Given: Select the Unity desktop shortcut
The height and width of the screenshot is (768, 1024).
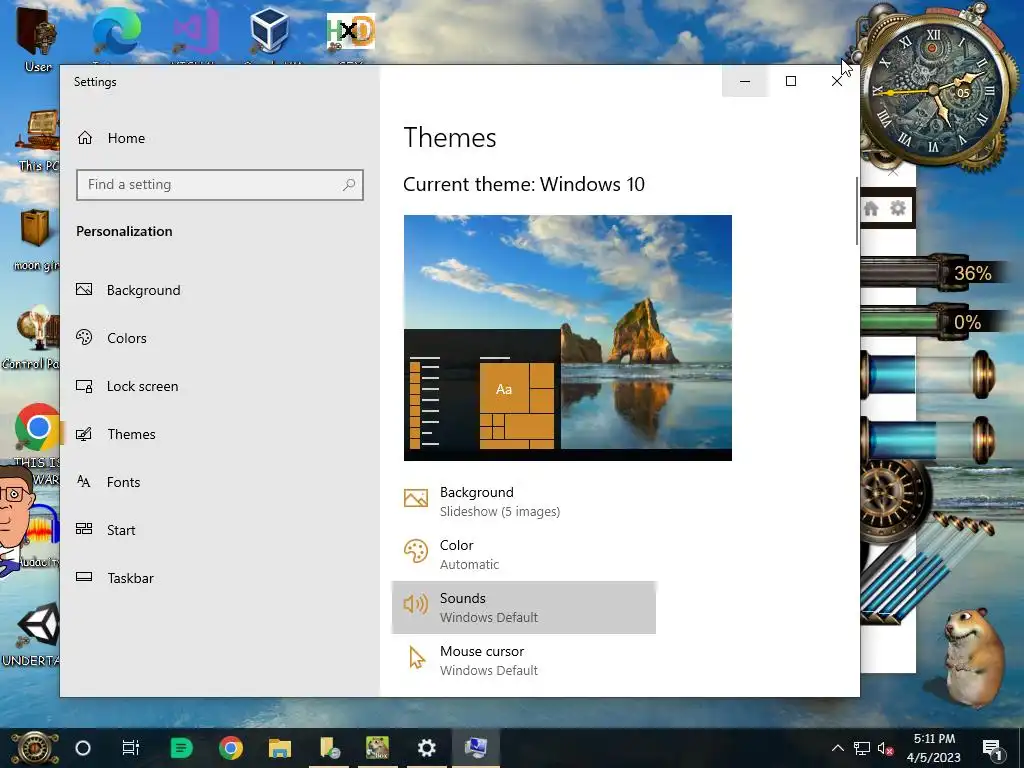Looking at the screenshot, I should (38, 623).
